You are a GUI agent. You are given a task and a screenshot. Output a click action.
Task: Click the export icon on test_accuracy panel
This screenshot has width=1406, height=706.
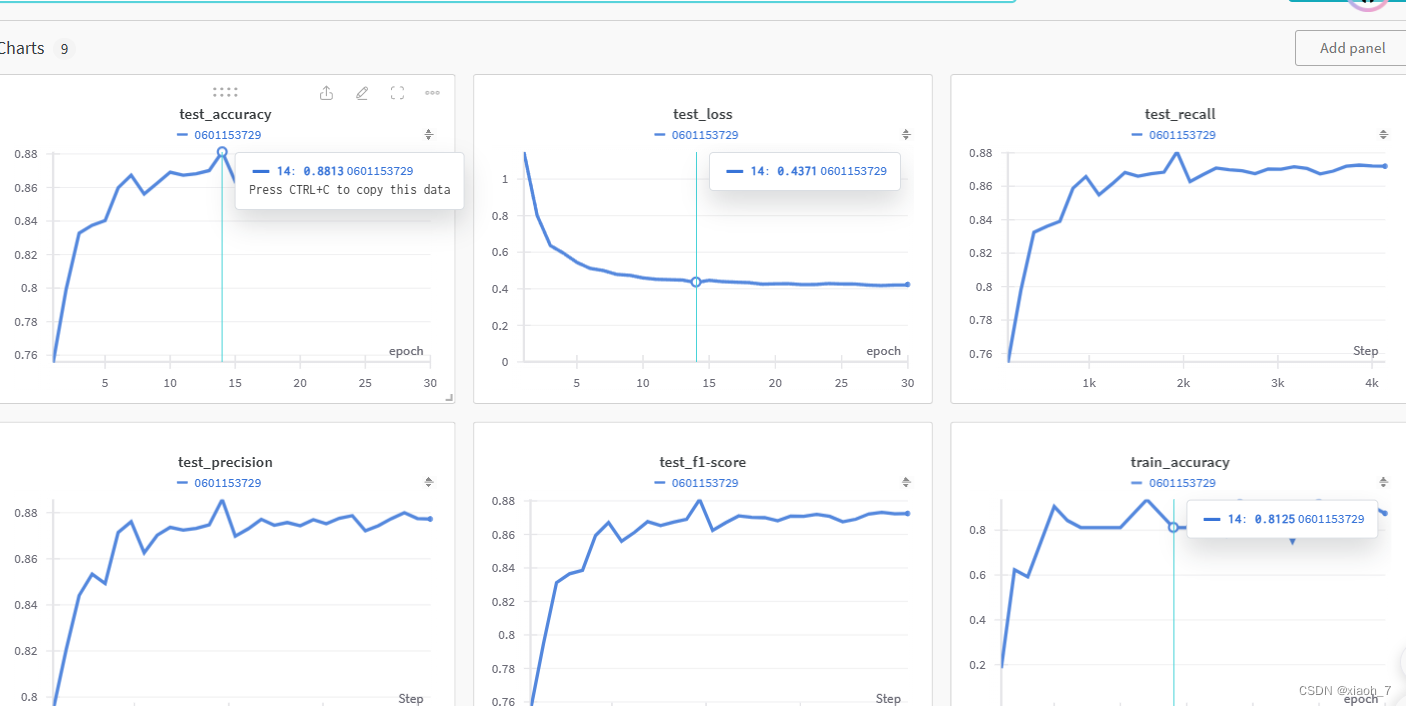[326, 93]
